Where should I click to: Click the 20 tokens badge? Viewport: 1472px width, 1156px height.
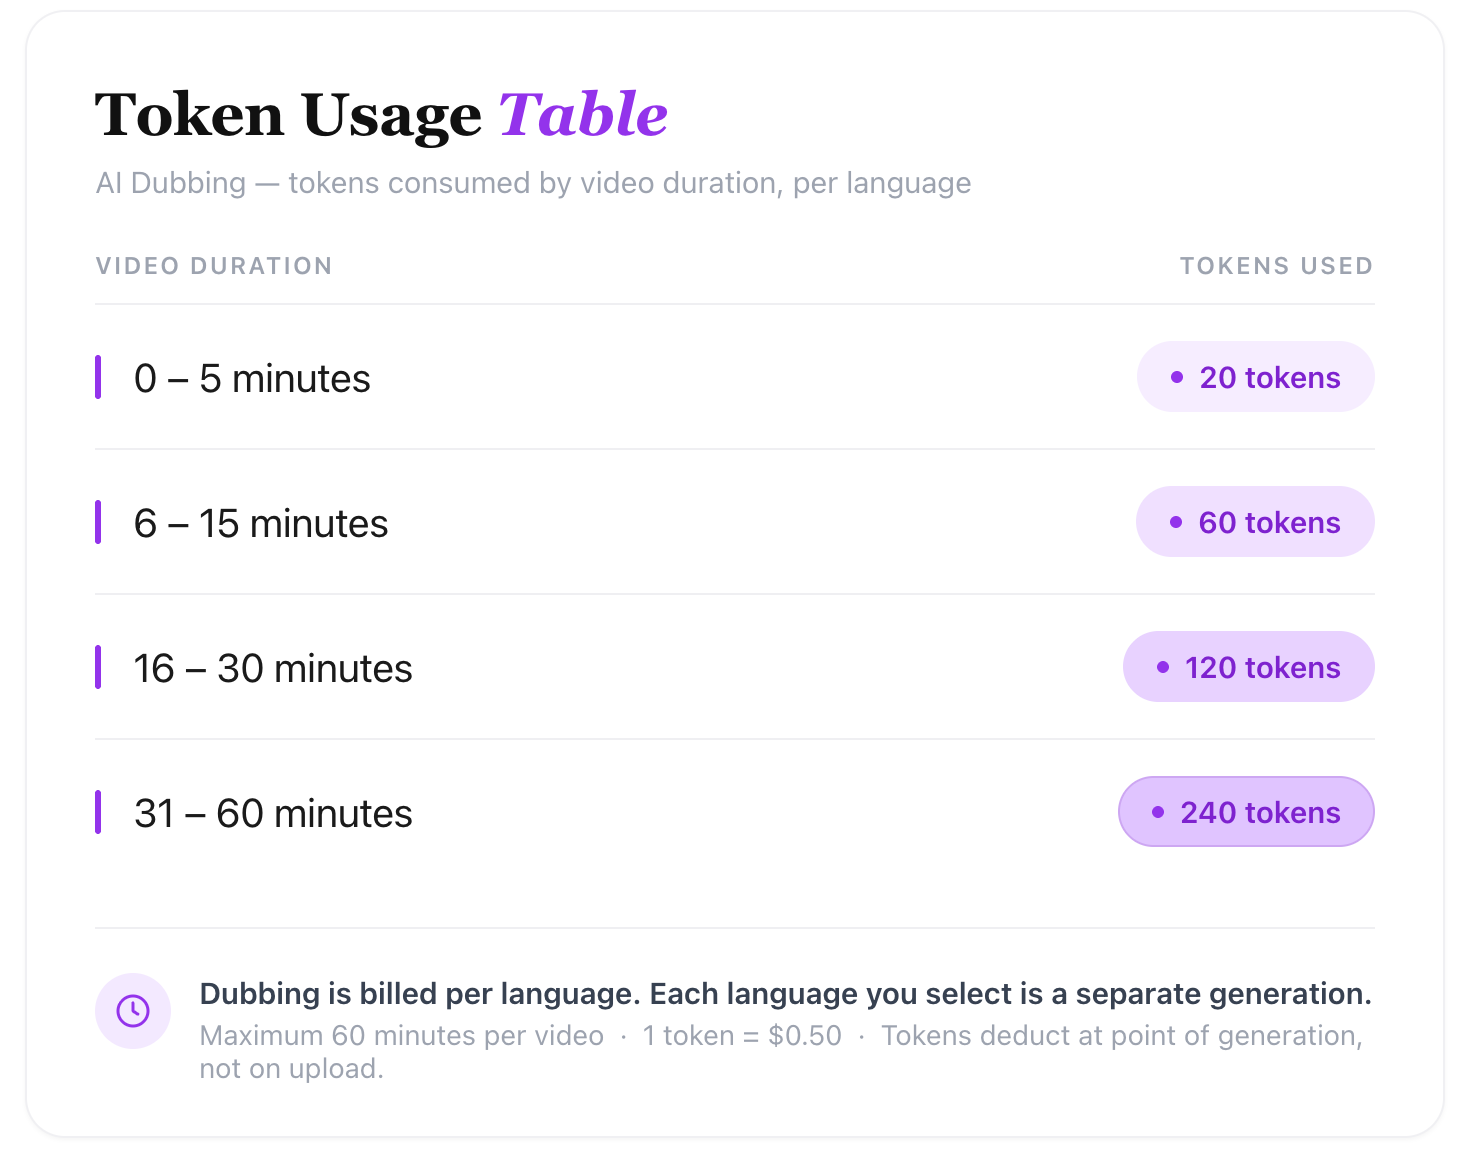pyautogui.click(x=1255, y=377)
